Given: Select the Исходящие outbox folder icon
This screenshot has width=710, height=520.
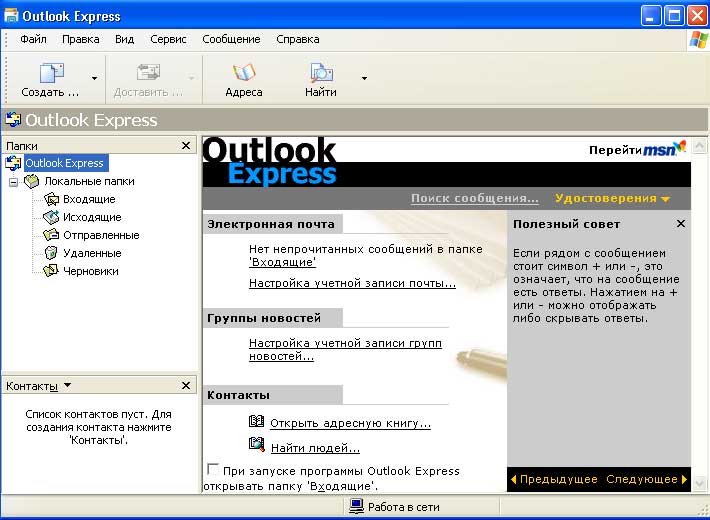Looking at the screenshot, I should [x=52, y=217].
